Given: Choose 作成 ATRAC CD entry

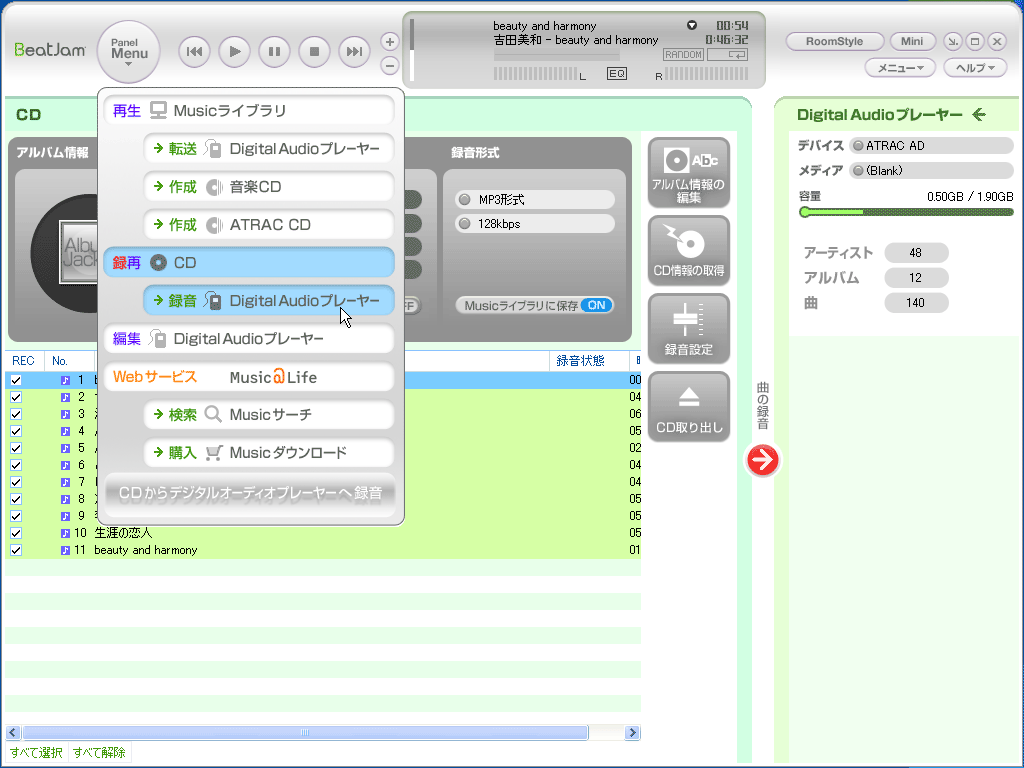Looking at the screenshot, I should click(269, 225).
